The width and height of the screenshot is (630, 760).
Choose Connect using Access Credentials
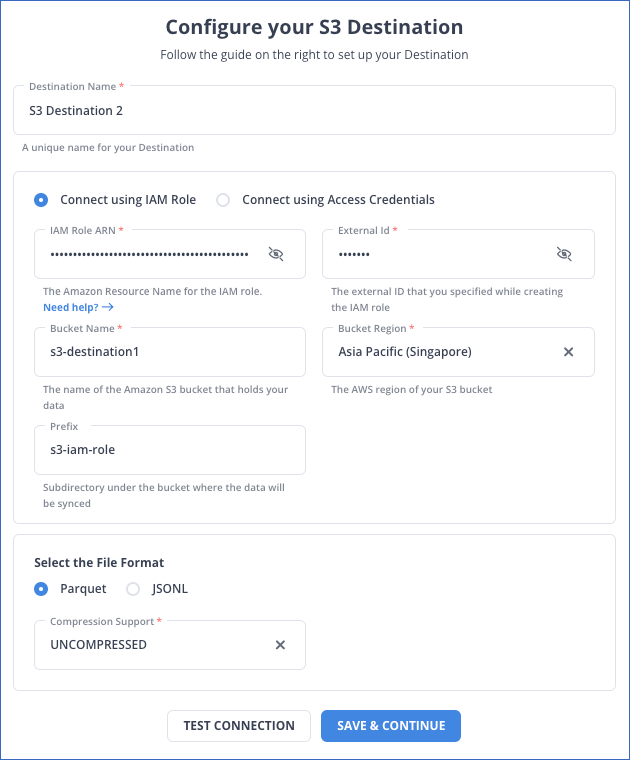223,200
